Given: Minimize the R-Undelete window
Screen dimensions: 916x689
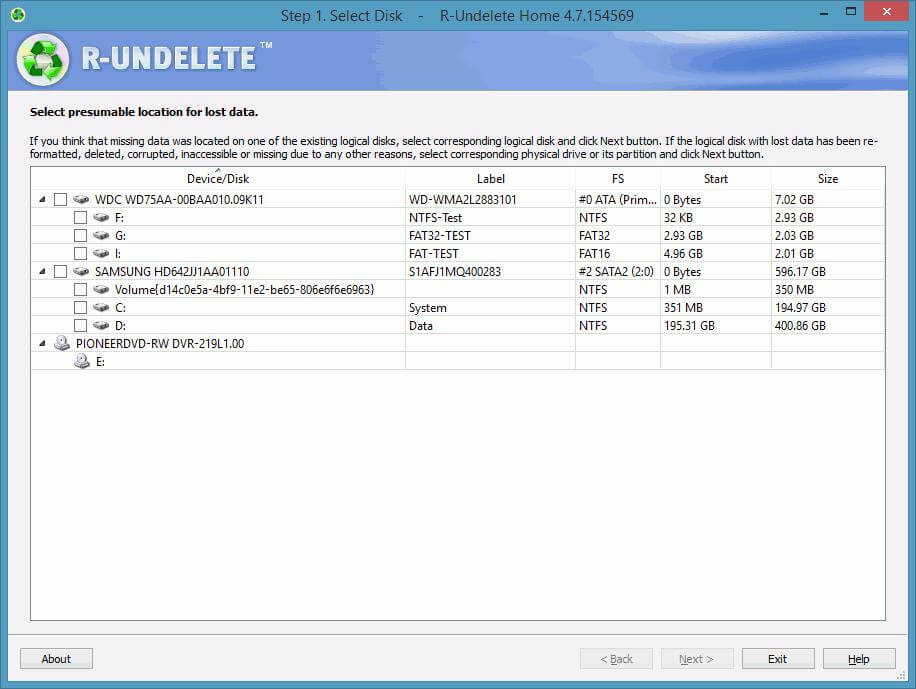Looking at the screenshot, I should (x=824, y=12).
